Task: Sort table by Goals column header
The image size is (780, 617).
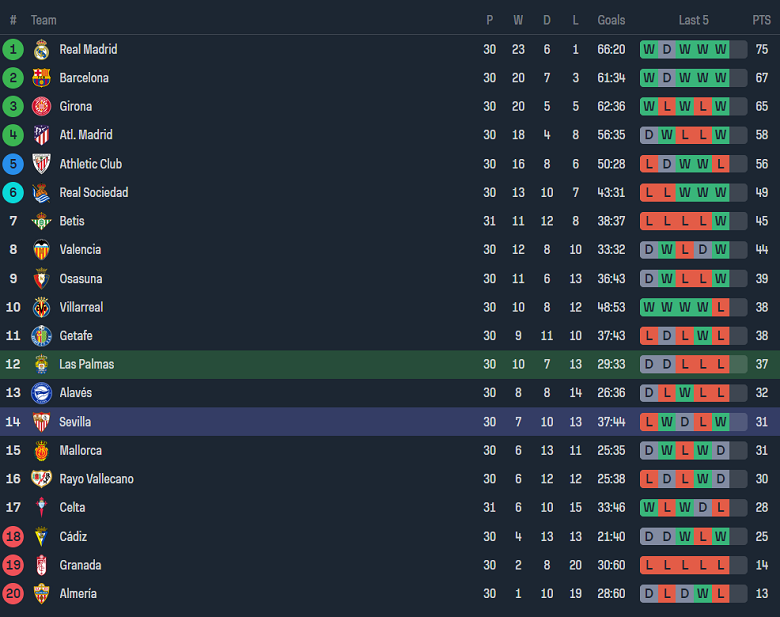Action: (x=611, y=20)
